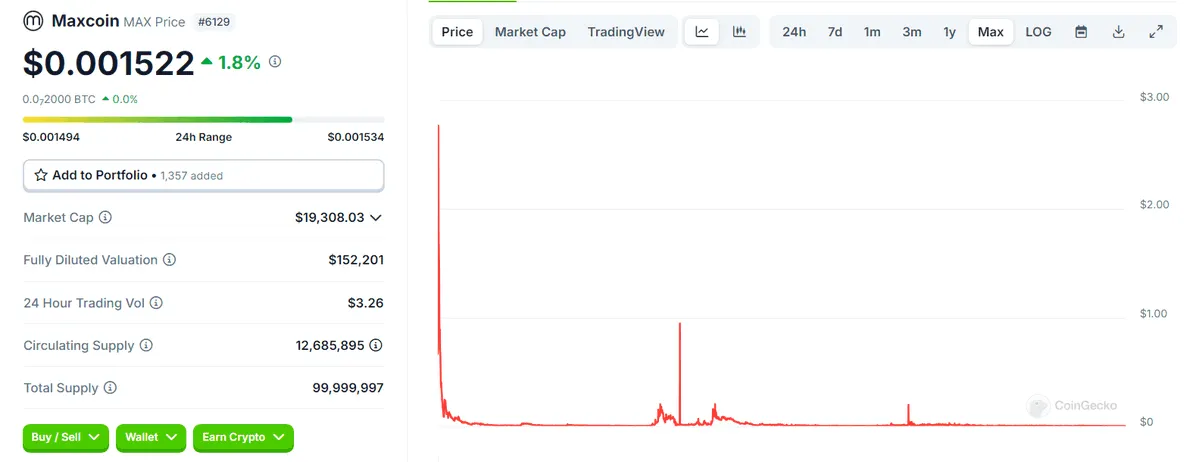Toggle the LOG scale on chart
This screenshot has height=462, width=1199.
coord(1038,32)
